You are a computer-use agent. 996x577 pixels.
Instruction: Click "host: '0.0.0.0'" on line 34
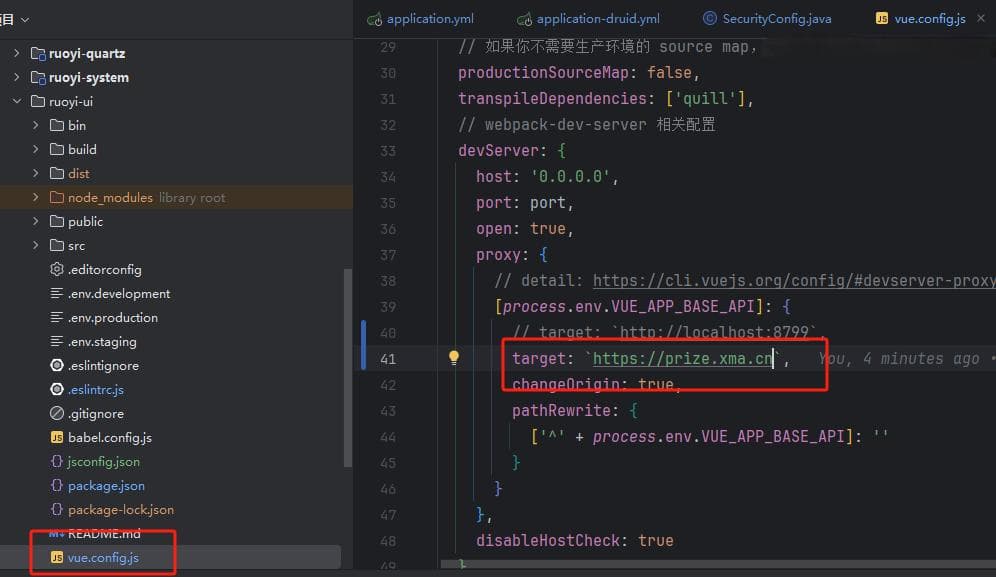547,176
